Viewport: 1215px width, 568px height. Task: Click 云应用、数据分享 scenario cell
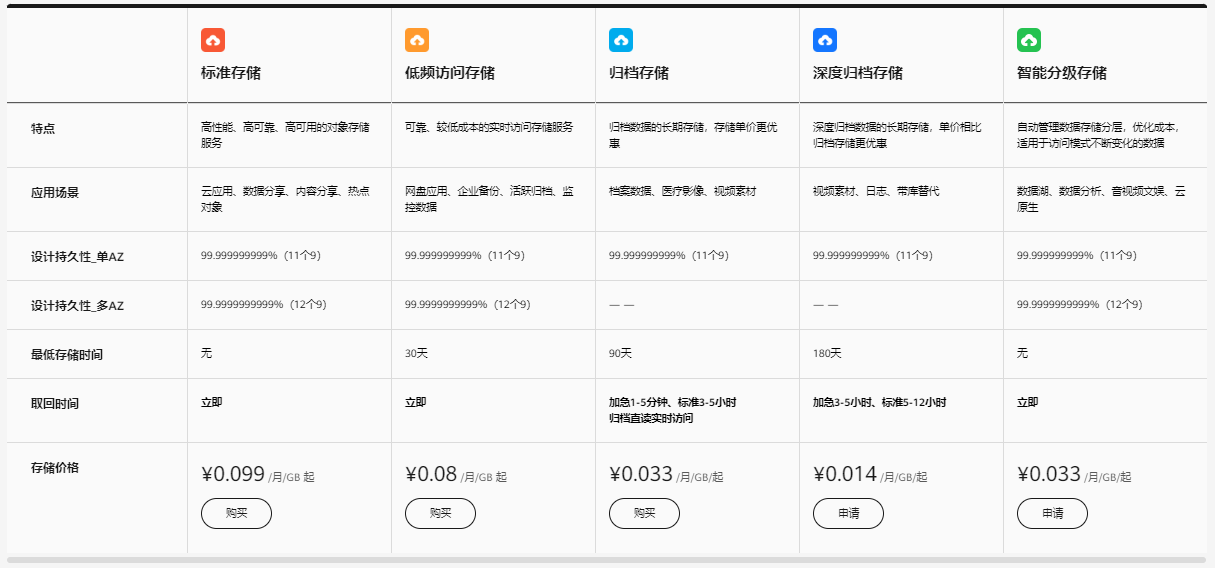click(x=285, y=199)
